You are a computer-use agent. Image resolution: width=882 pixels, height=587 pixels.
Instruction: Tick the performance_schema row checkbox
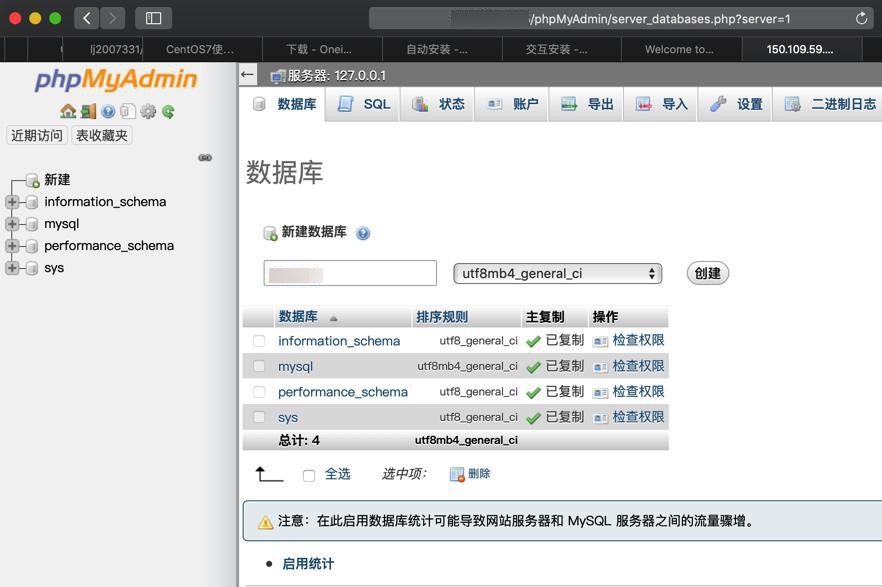tap(259, 391)
